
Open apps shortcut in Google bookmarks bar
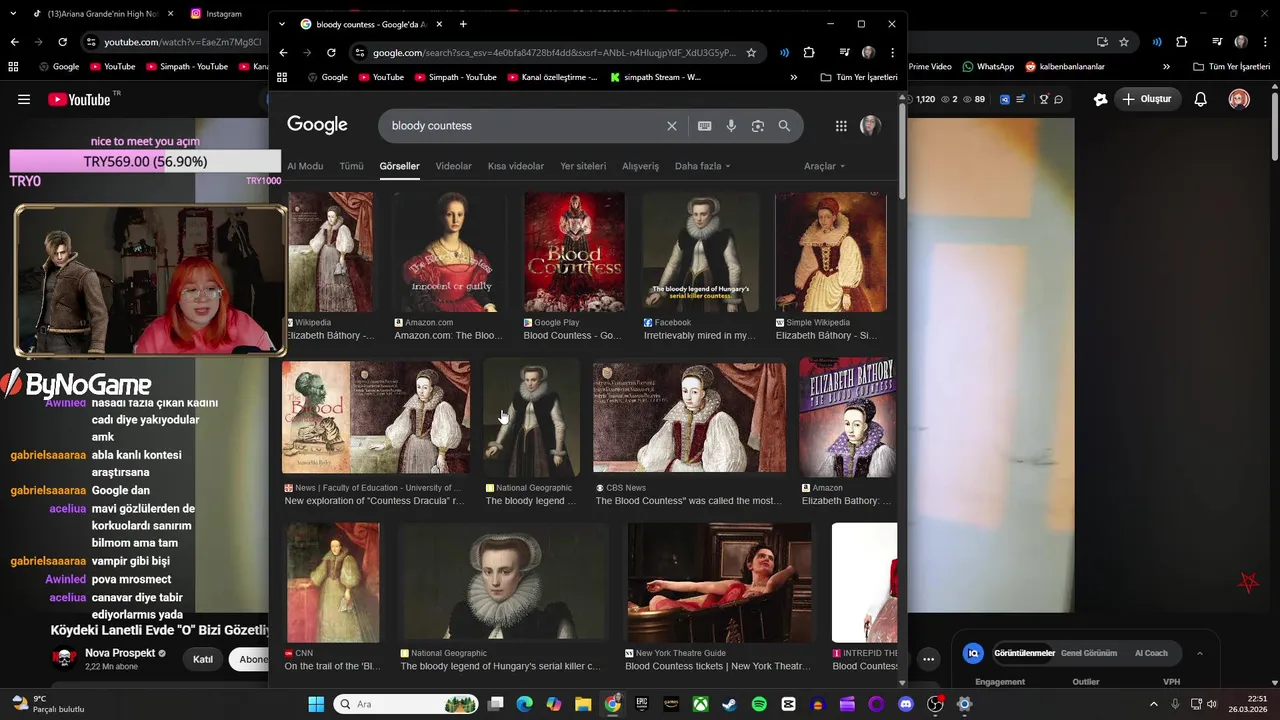click(282, 77)
